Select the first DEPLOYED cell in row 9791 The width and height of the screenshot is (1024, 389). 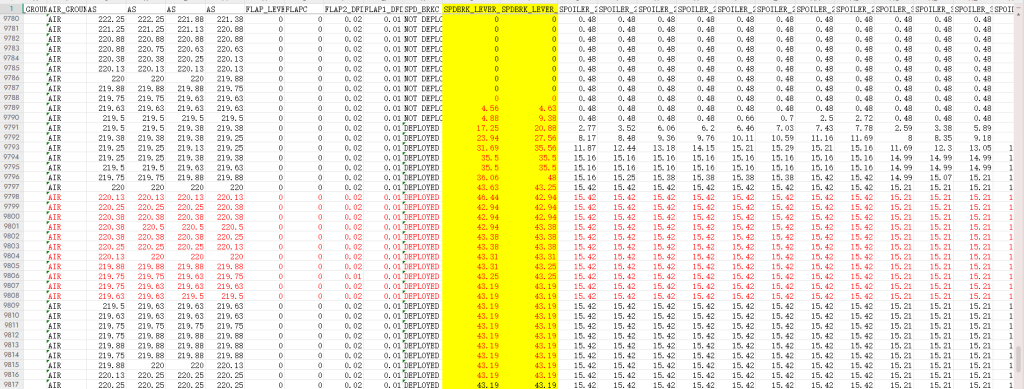(422, 128)
